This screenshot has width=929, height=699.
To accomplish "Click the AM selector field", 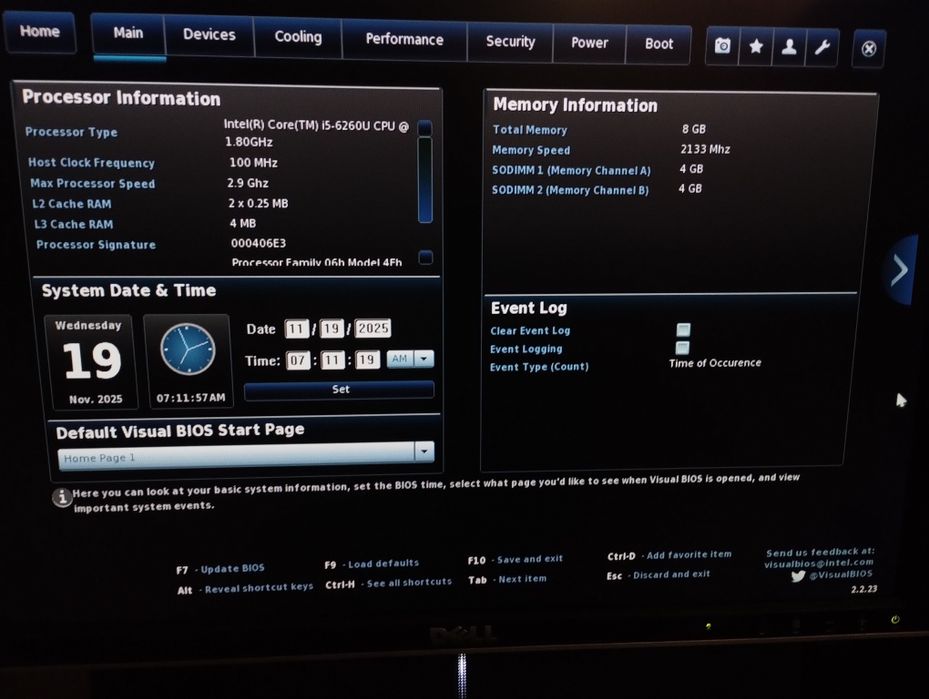I will [x=400, y=358].
